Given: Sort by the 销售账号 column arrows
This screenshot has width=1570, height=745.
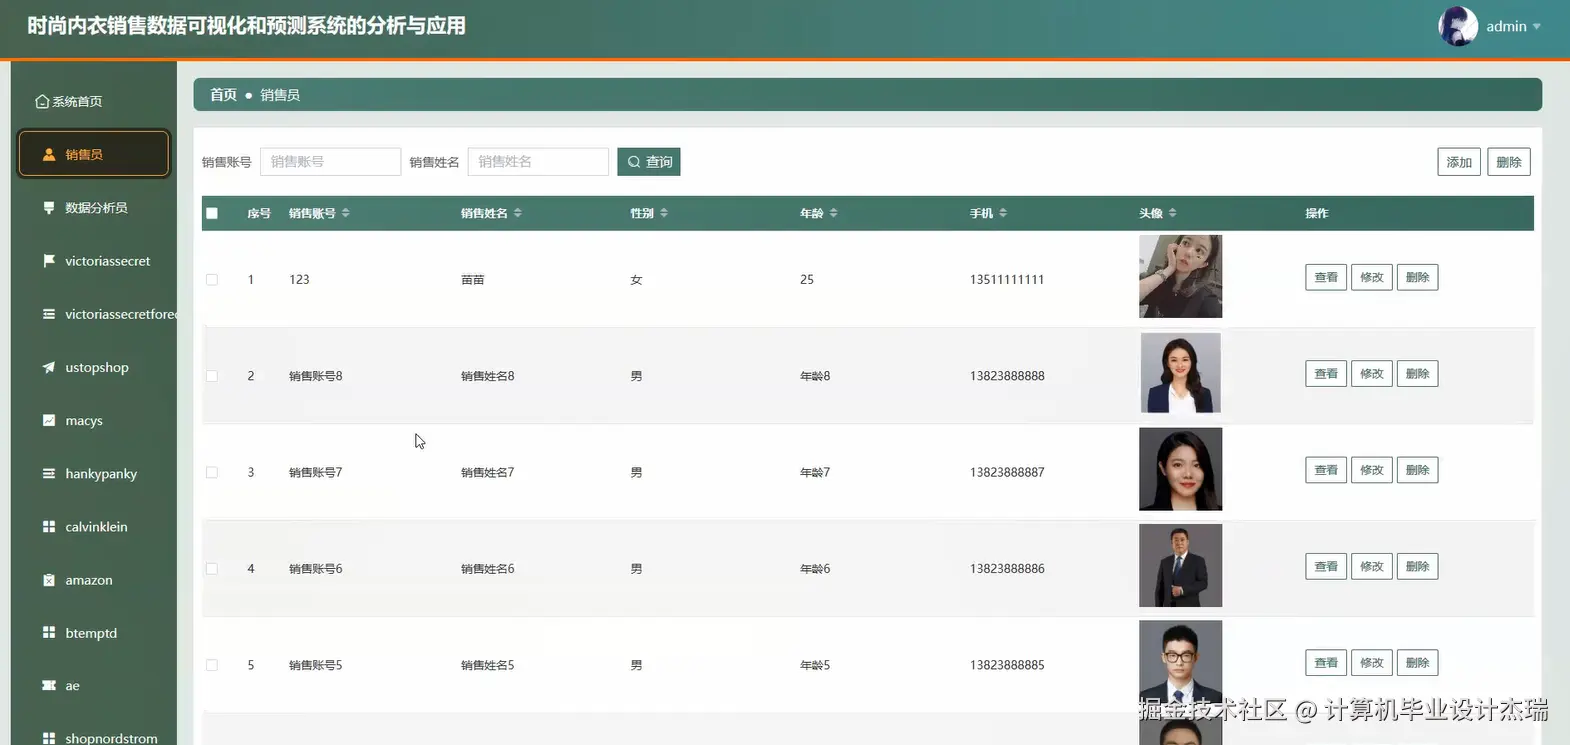Looking at the screenshot, I should [x=346, y=213].
